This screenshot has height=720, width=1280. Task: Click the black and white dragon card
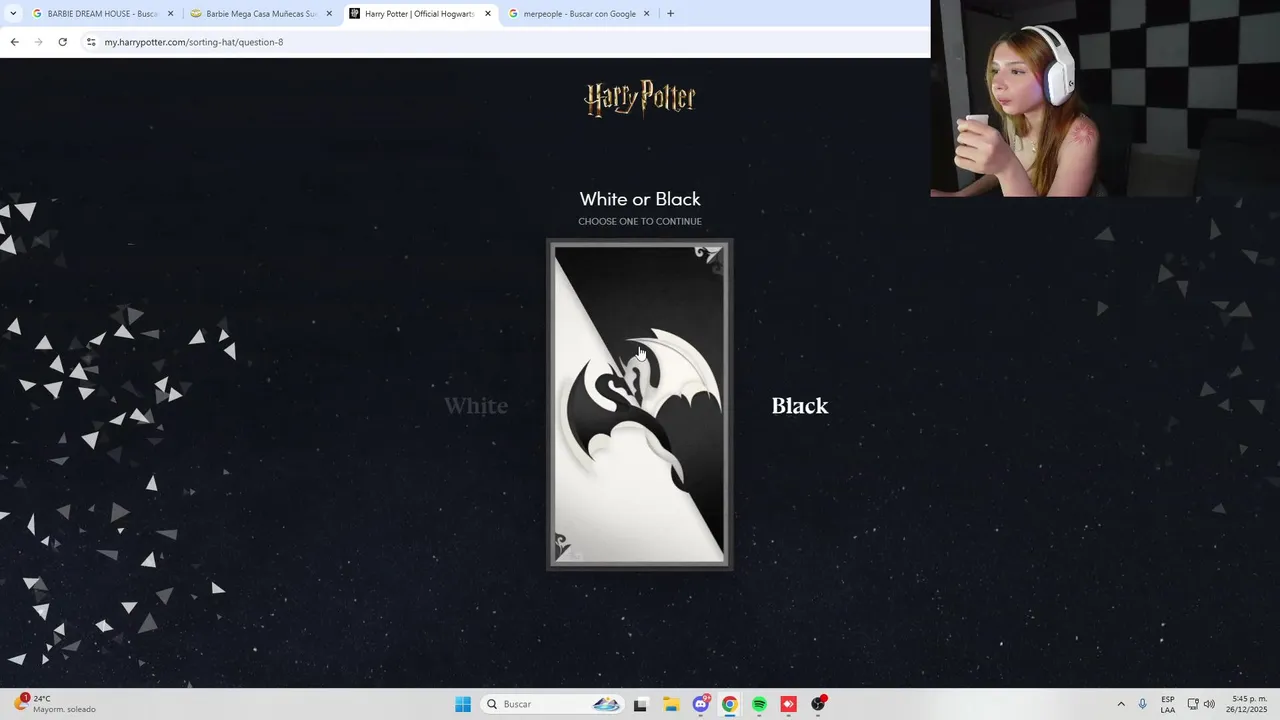click(x=640, y=405)
